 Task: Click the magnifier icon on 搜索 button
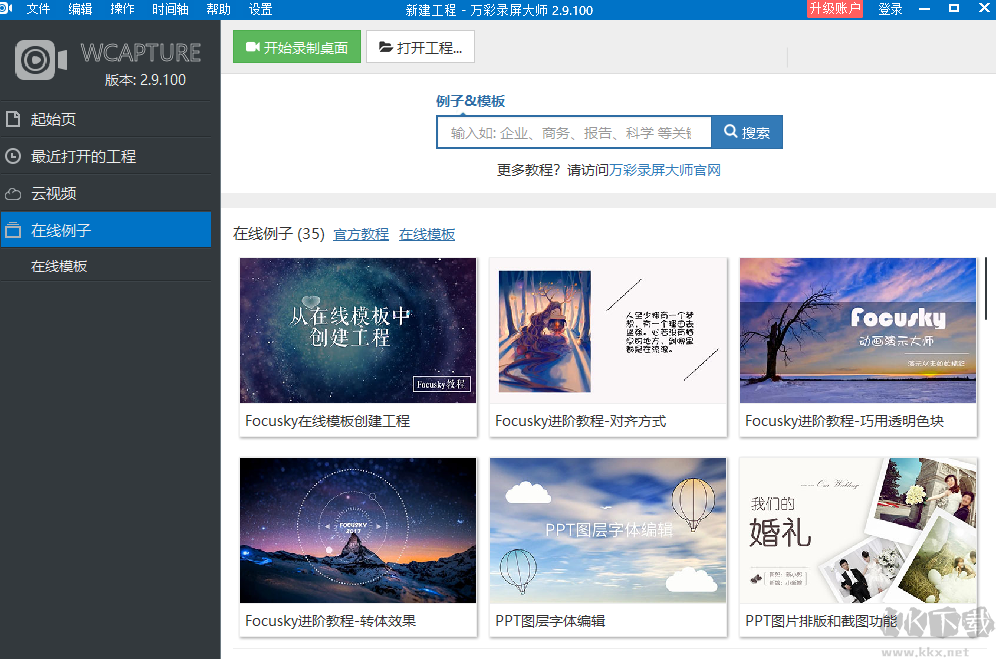tap(729, 131)
